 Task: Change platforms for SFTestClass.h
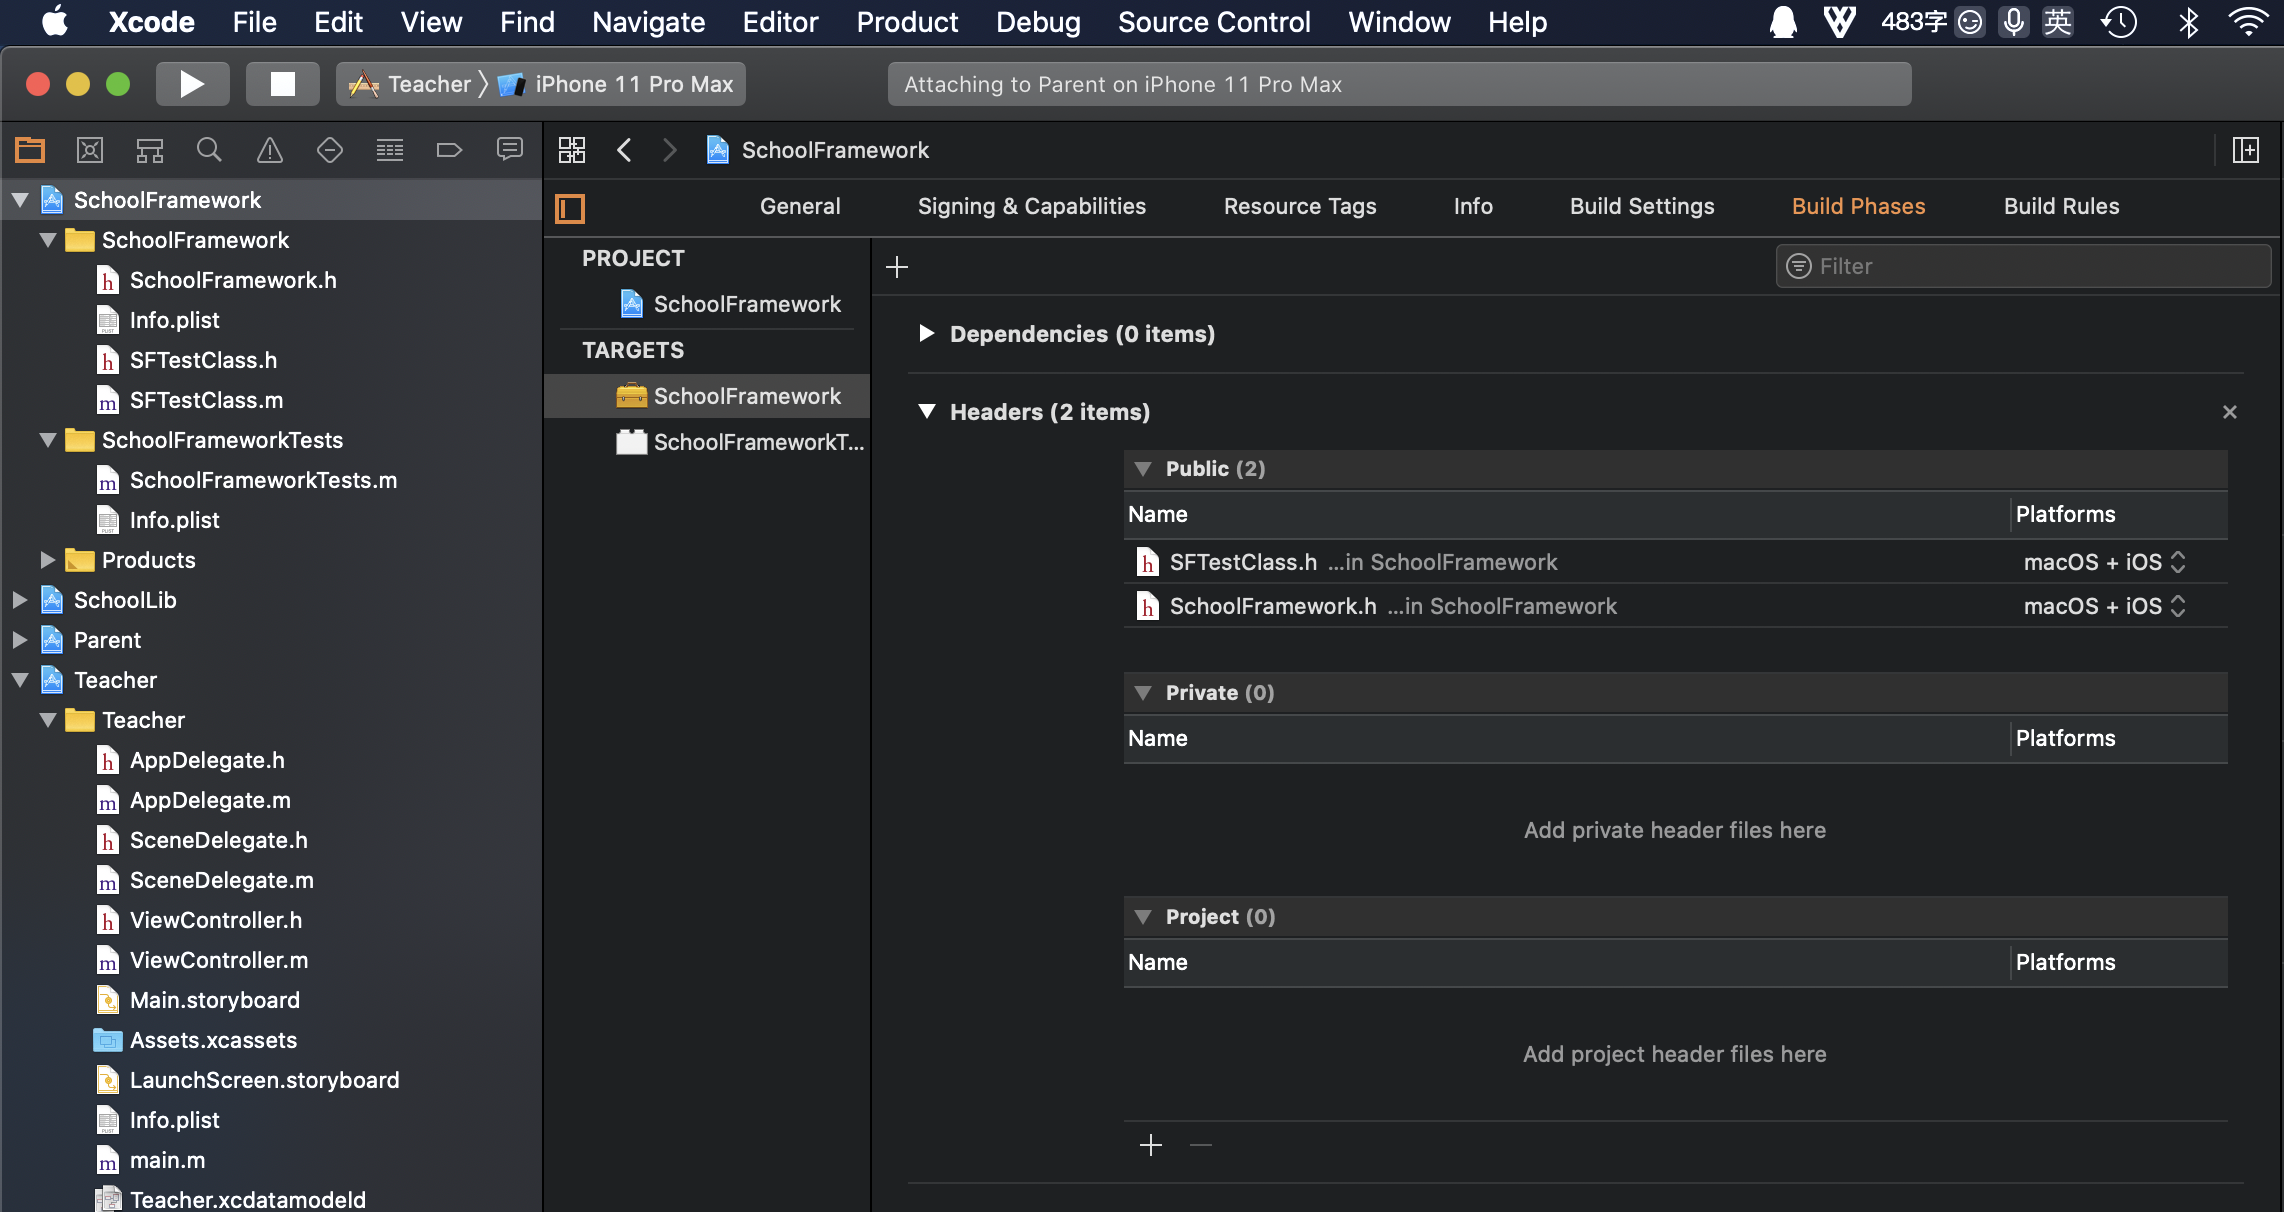pos(2104,562)
